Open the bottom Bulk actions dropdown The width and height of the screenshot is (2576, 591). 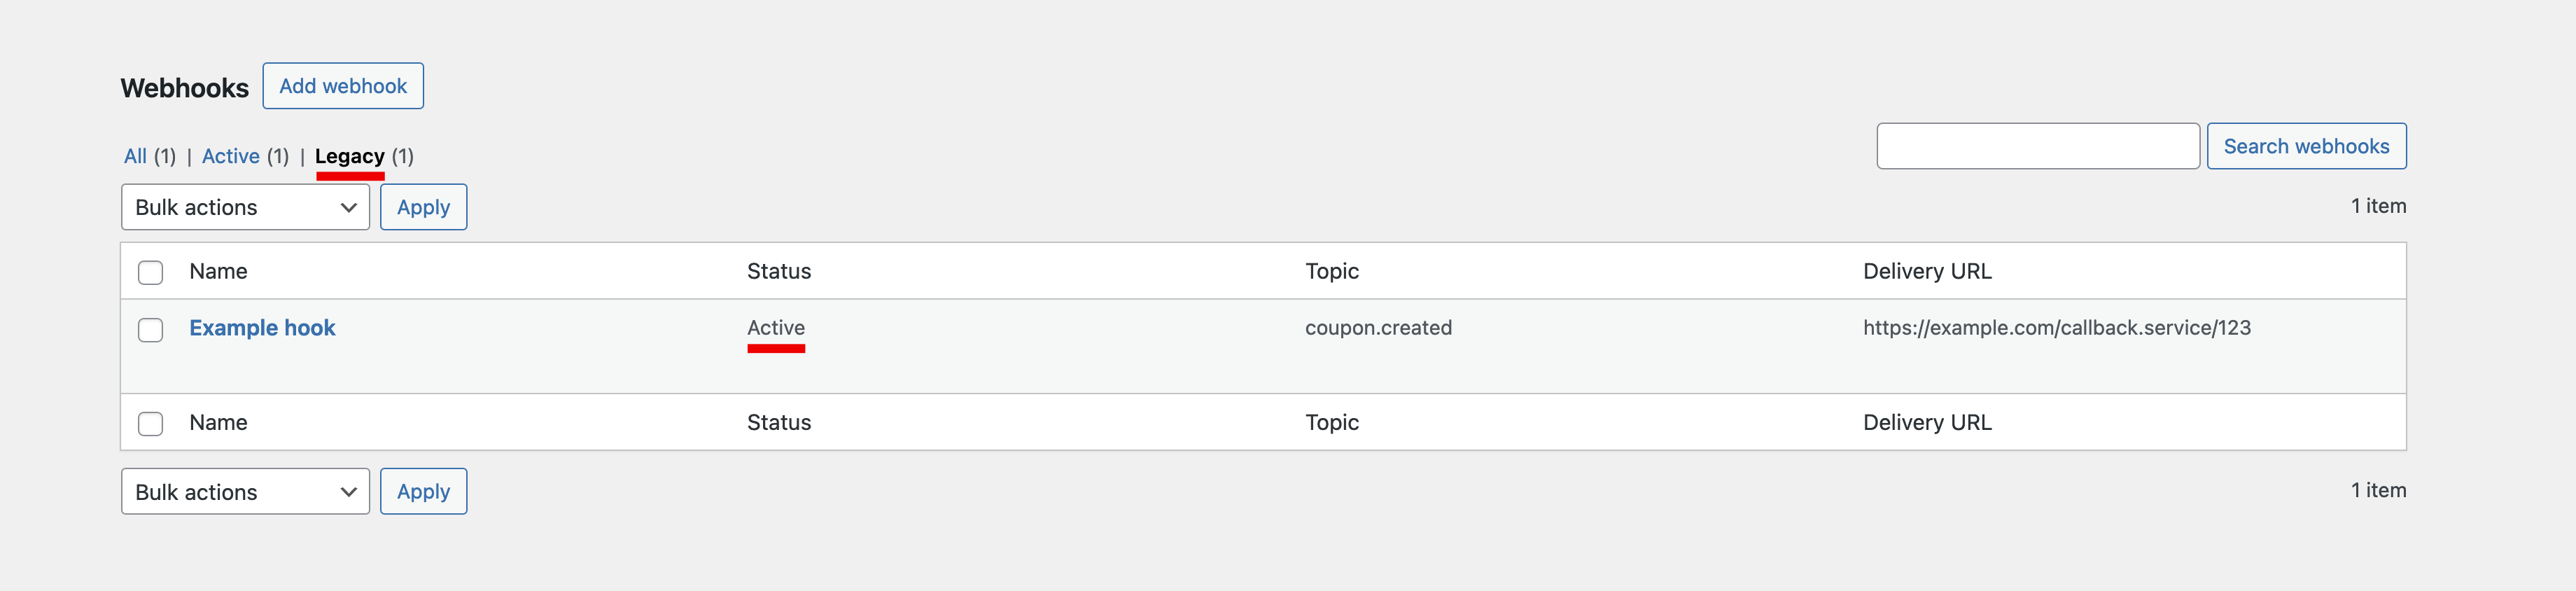point(244,491)
